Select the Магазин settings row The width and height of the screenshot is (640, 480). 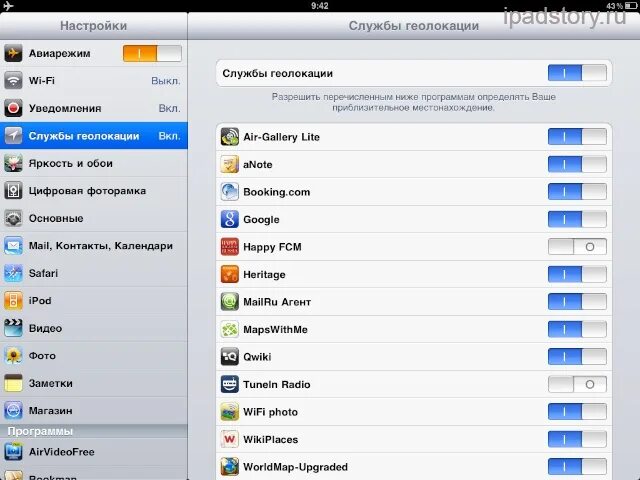pos(93,411)
